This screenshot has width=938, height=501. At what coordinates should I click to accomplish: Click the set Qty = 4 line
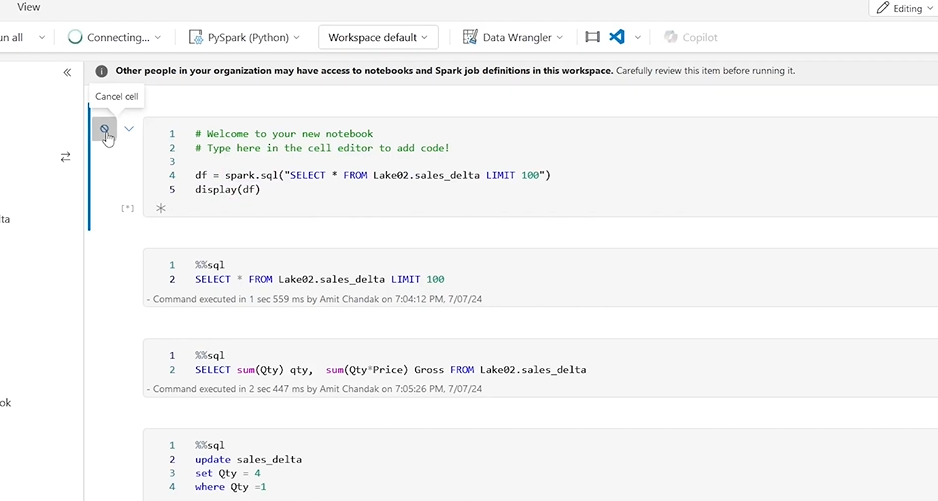[227, 473]
